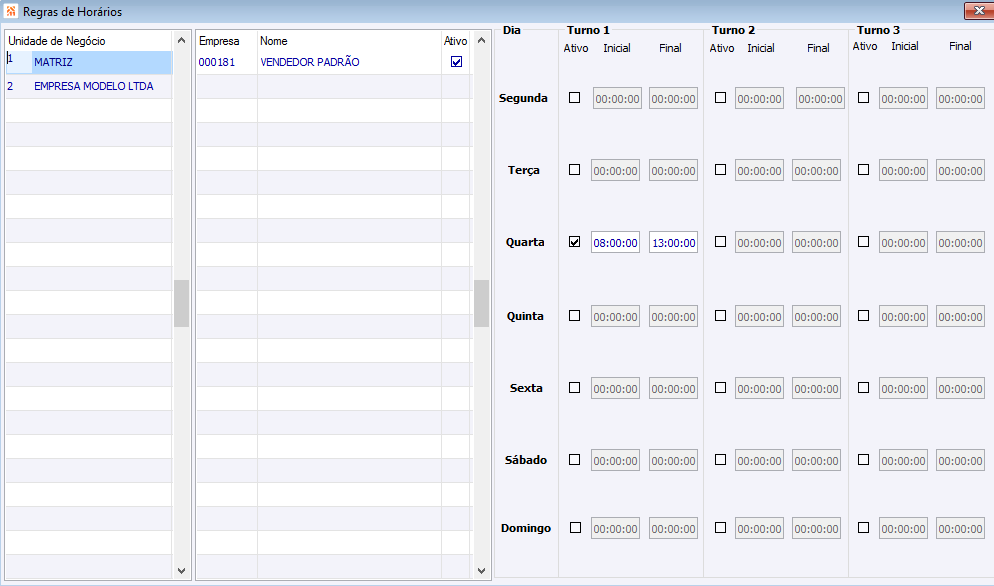Viewport: 994px width, 586px height.
Task: Click Segunda Turno 1 Final time field
Action: [673, 99]
